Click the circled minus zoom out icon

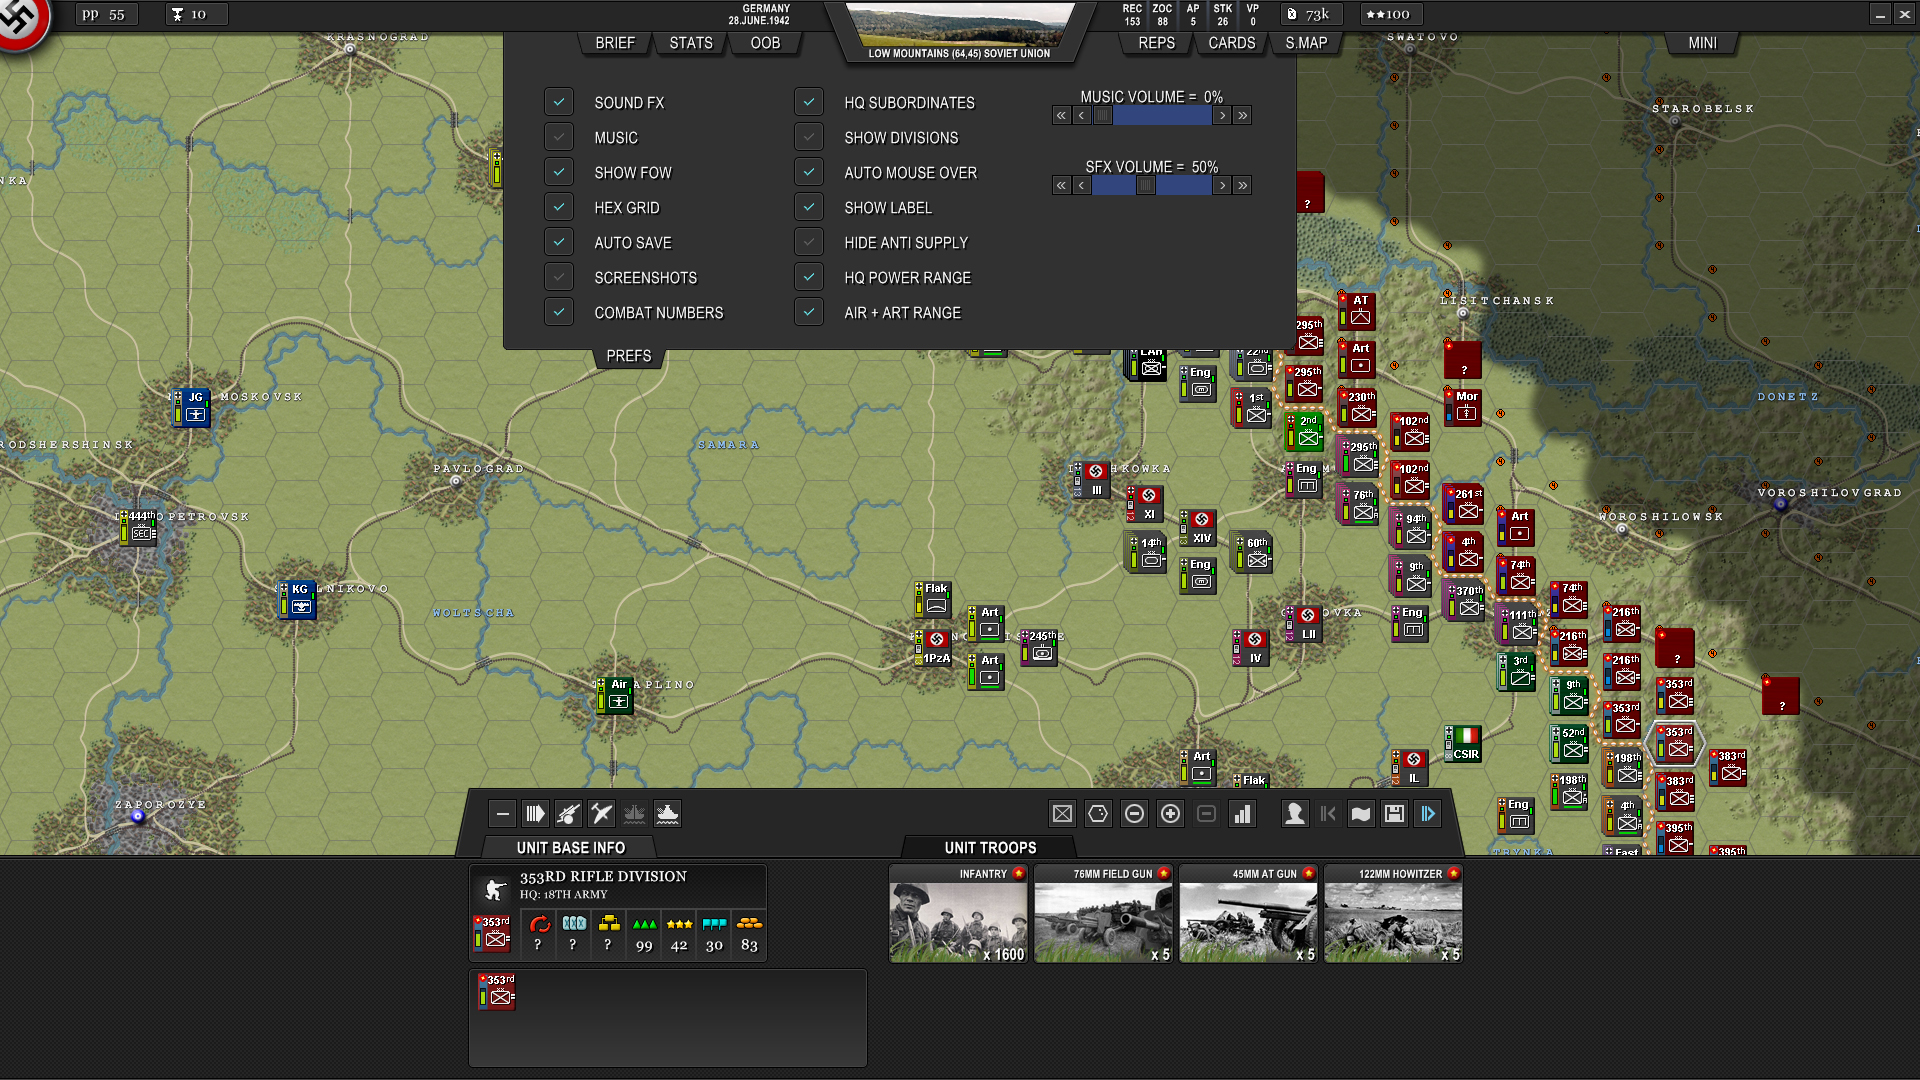tap(1134, 814)
